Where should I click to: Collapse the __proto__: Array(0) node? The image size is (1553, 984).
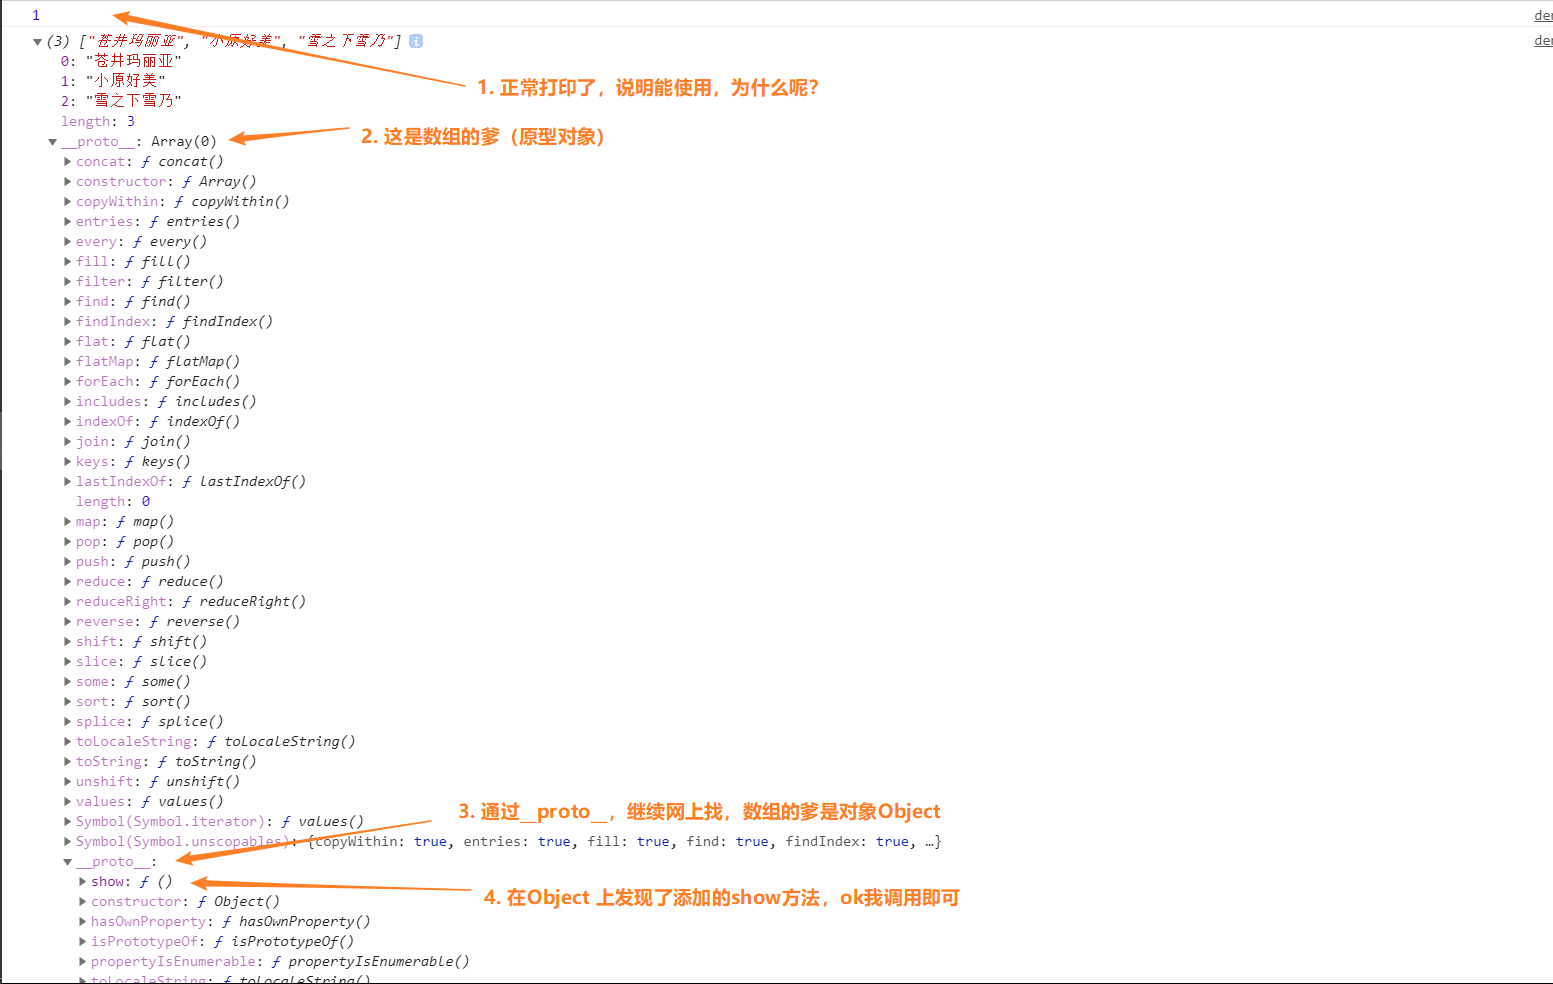pos(52,142)
